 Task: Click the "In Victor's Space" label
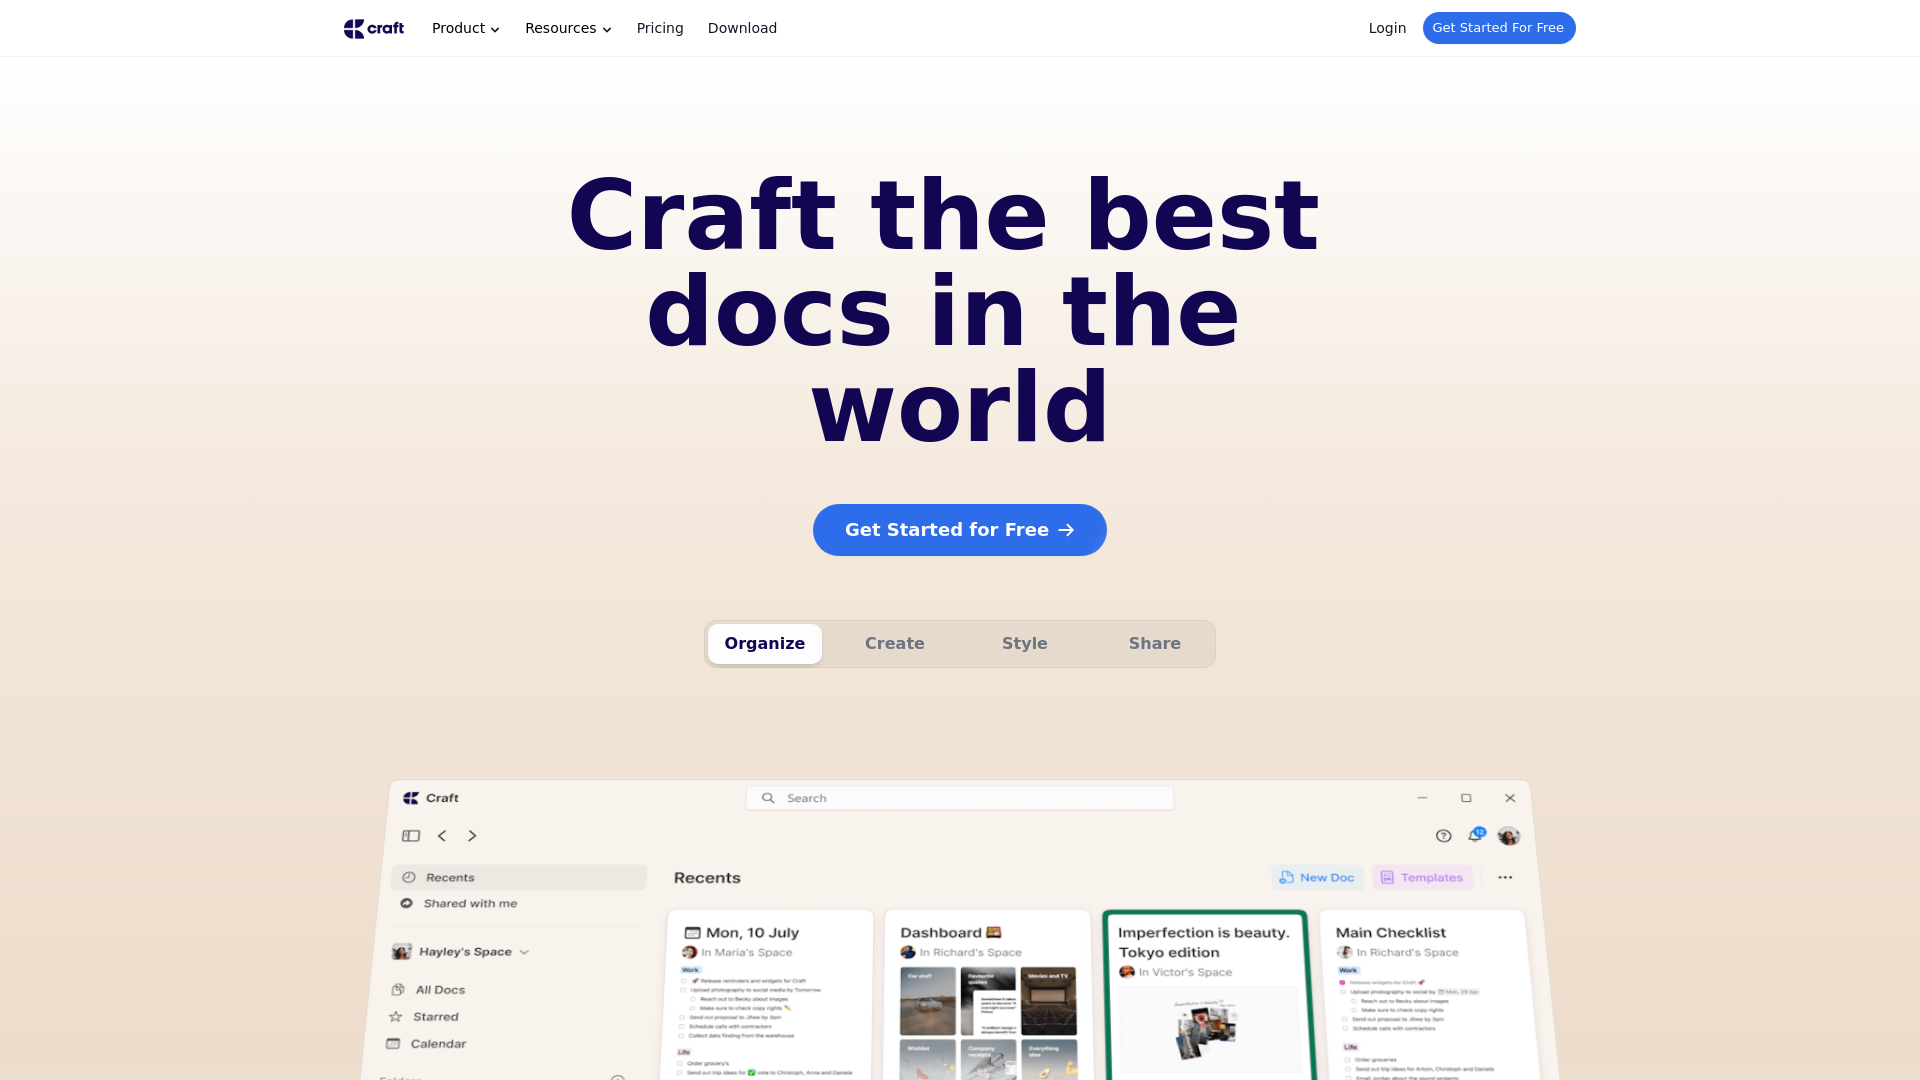1185,972
